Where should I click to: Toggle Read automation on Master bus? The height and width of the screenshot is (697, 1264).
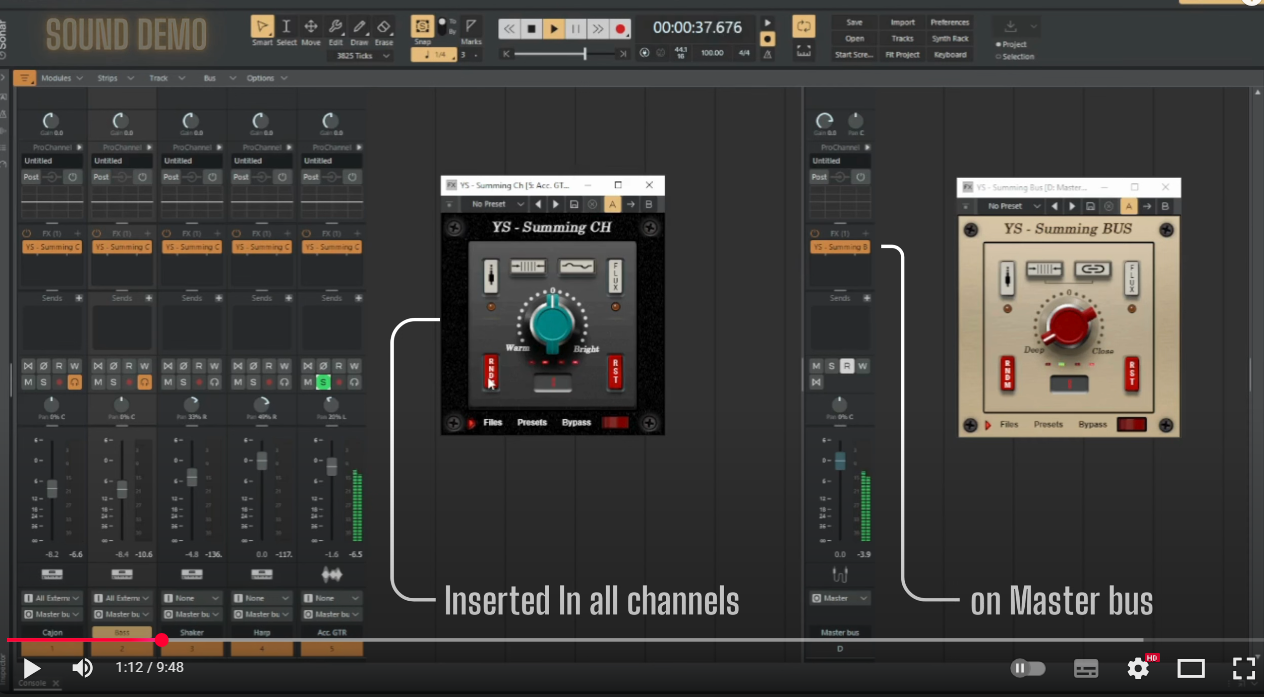tap(847, 366)
